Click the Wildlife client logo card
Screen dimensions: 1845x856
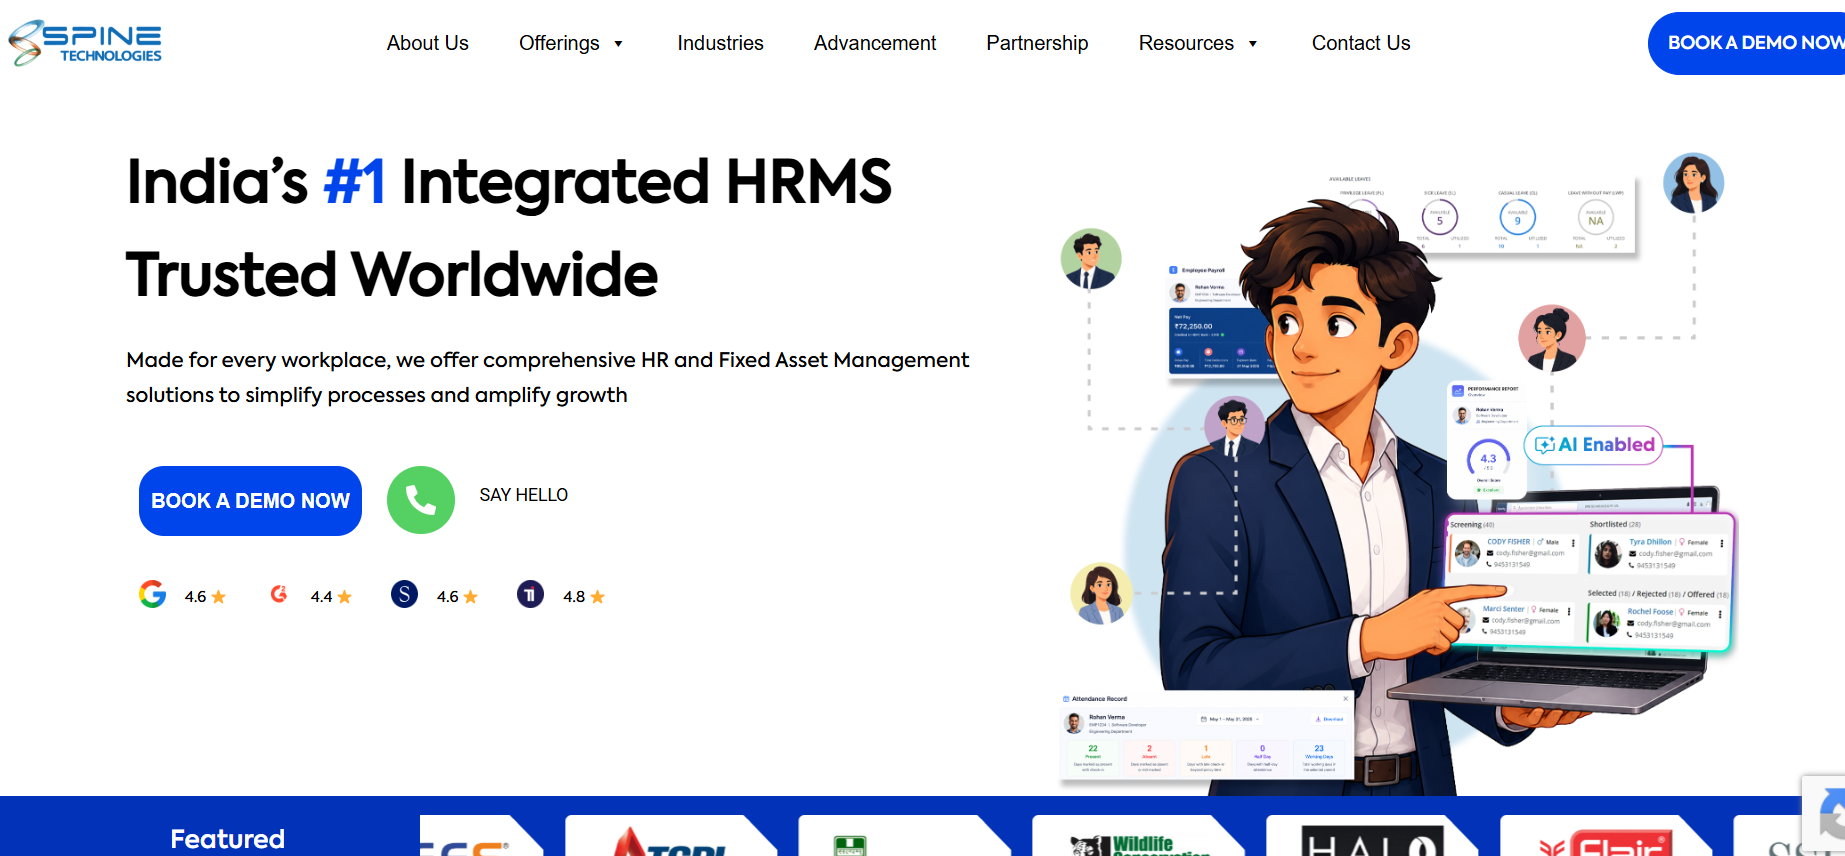coord(1139,836)
